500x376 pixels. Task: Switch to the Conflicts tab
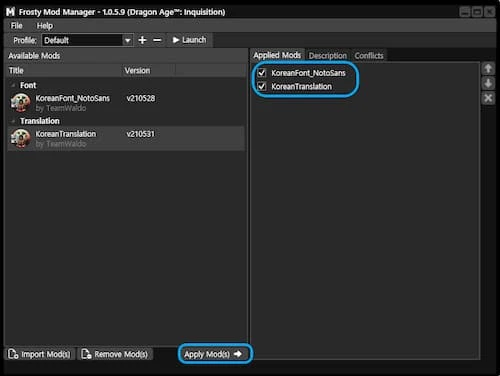click(369, 56)
